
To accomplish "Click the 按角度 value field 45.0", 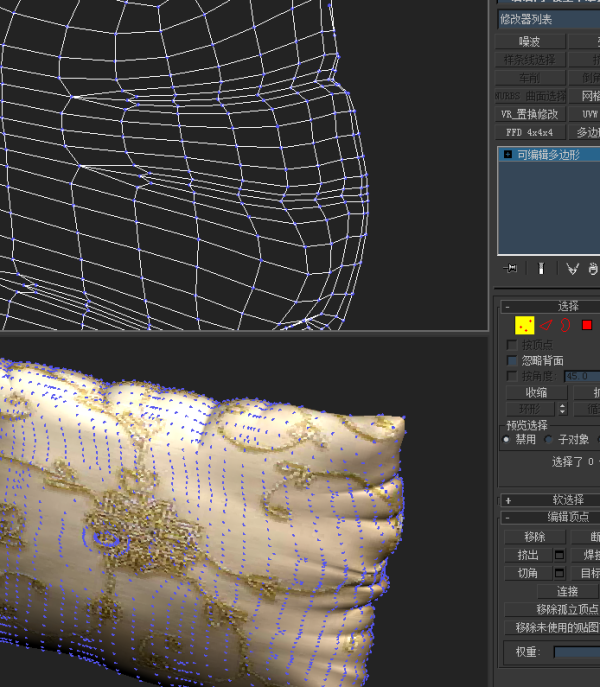I will click(x=582, y=376).
